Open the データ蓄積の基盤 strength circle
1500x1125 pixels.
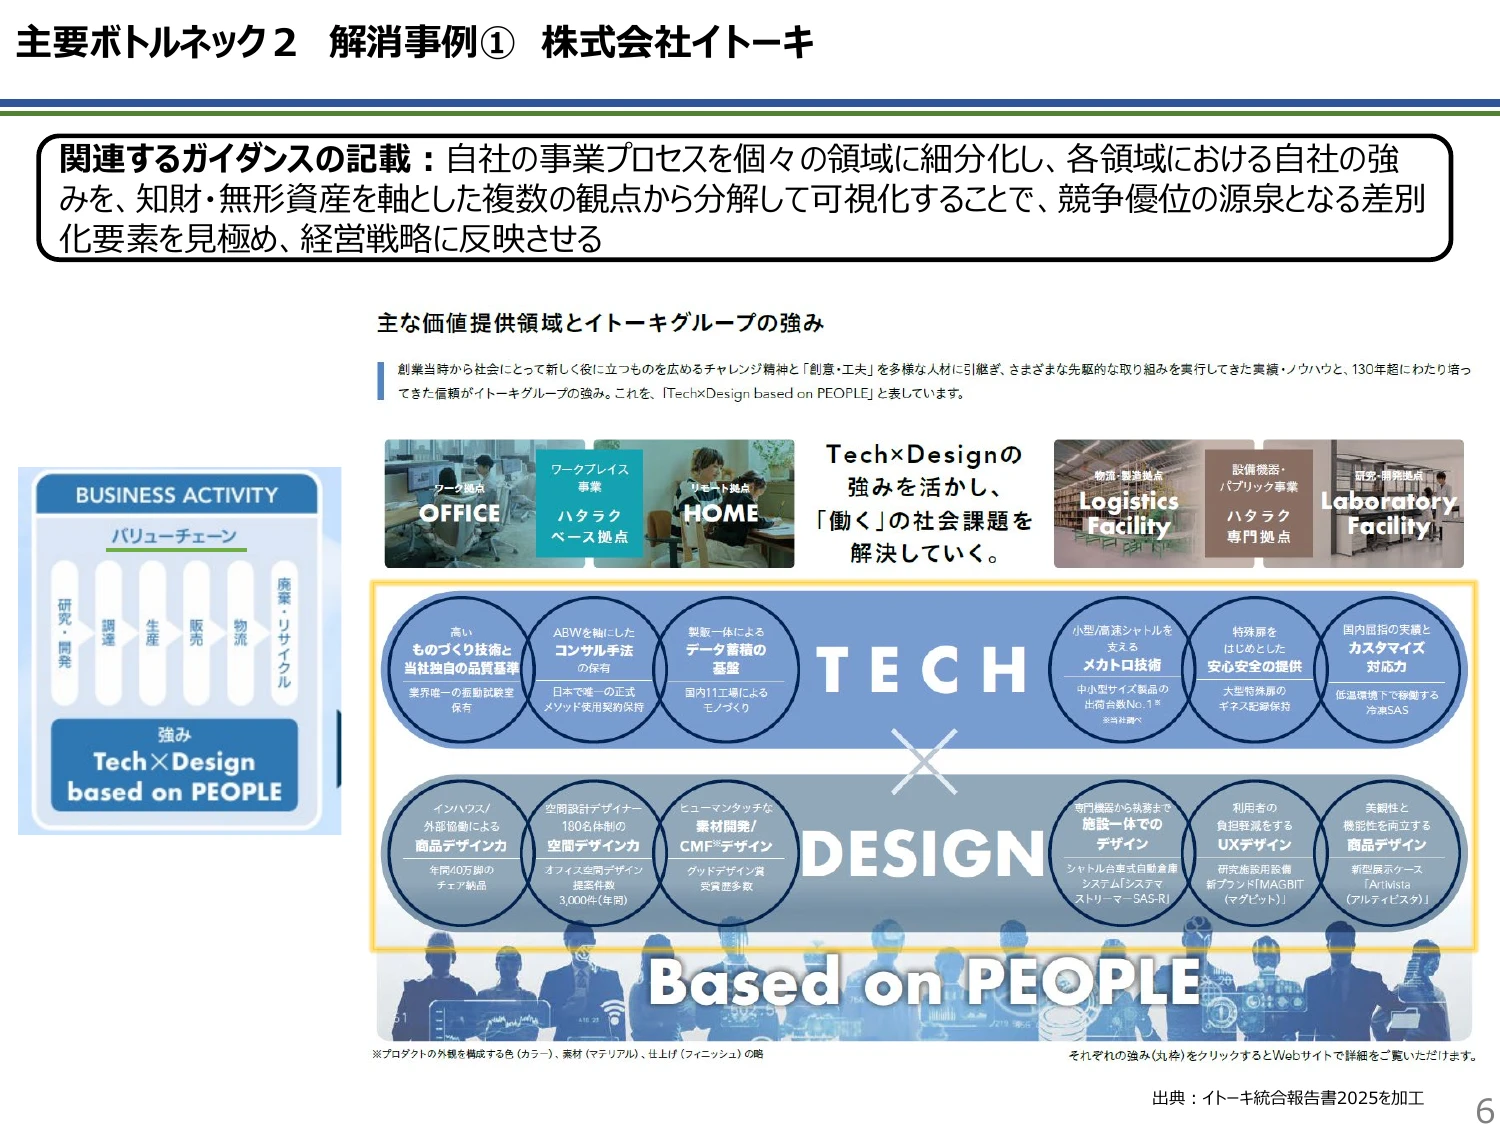(x=725, y=669)
